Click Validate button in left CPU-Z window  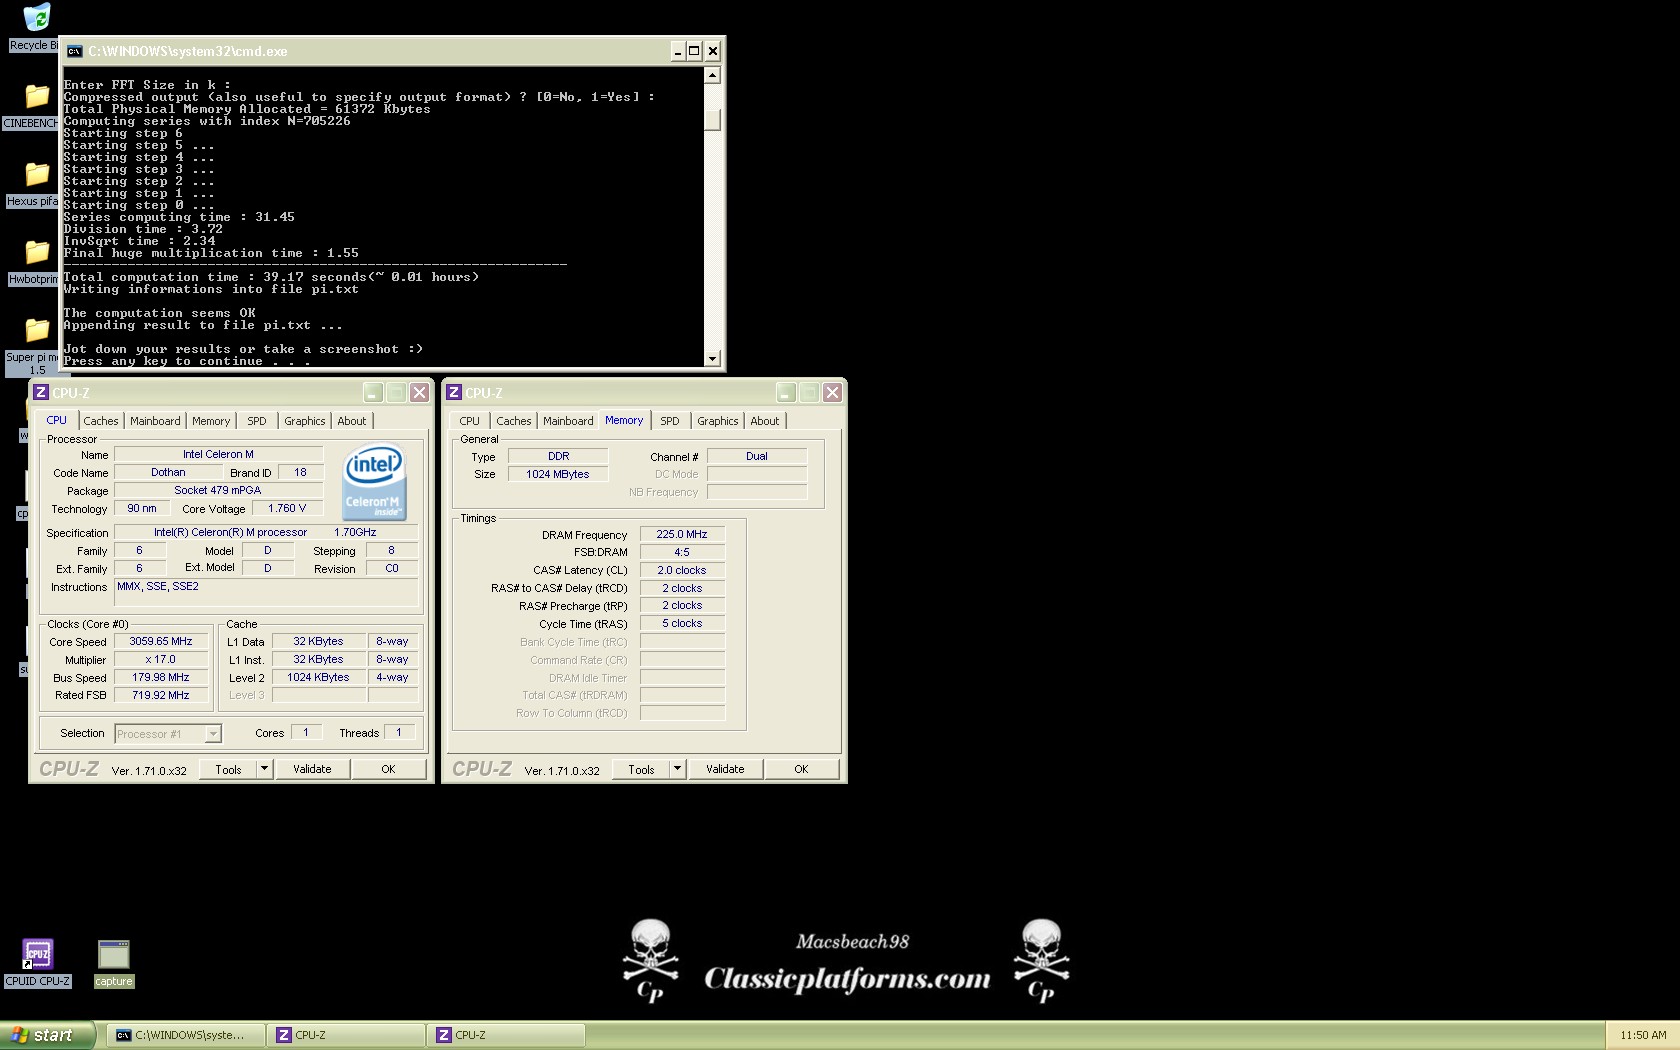pos(312,769)
